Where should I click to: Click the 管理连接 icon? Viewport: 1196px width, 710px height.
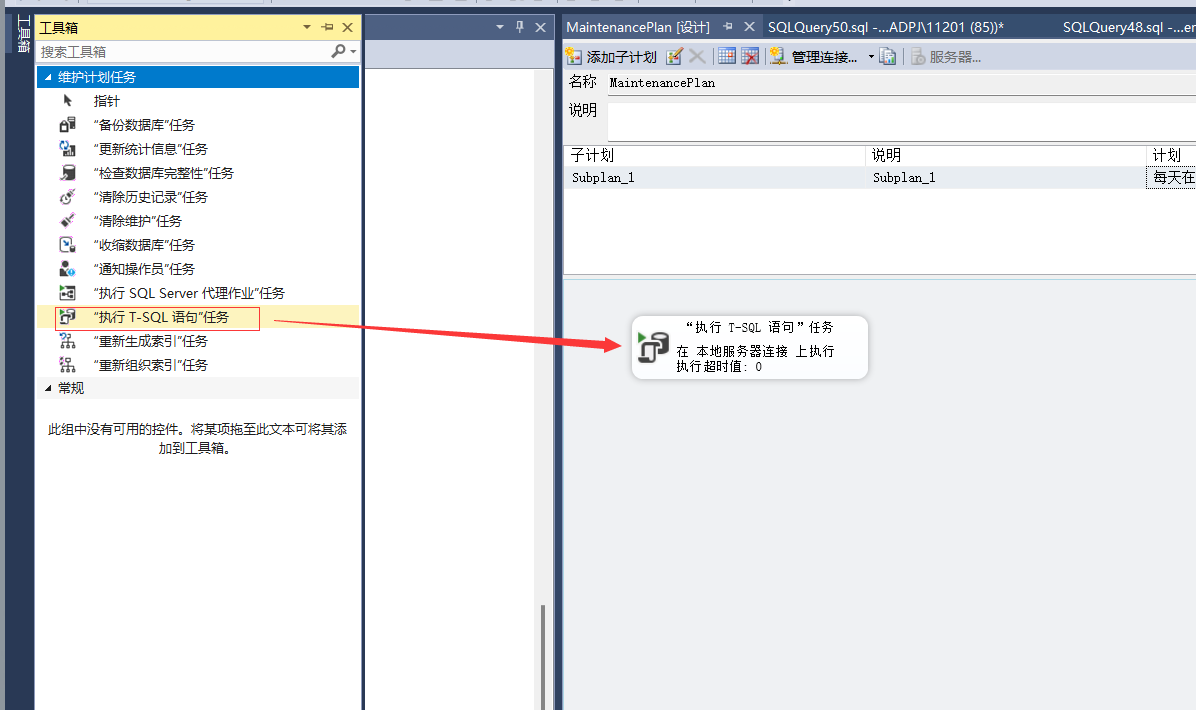click(777, 56)
